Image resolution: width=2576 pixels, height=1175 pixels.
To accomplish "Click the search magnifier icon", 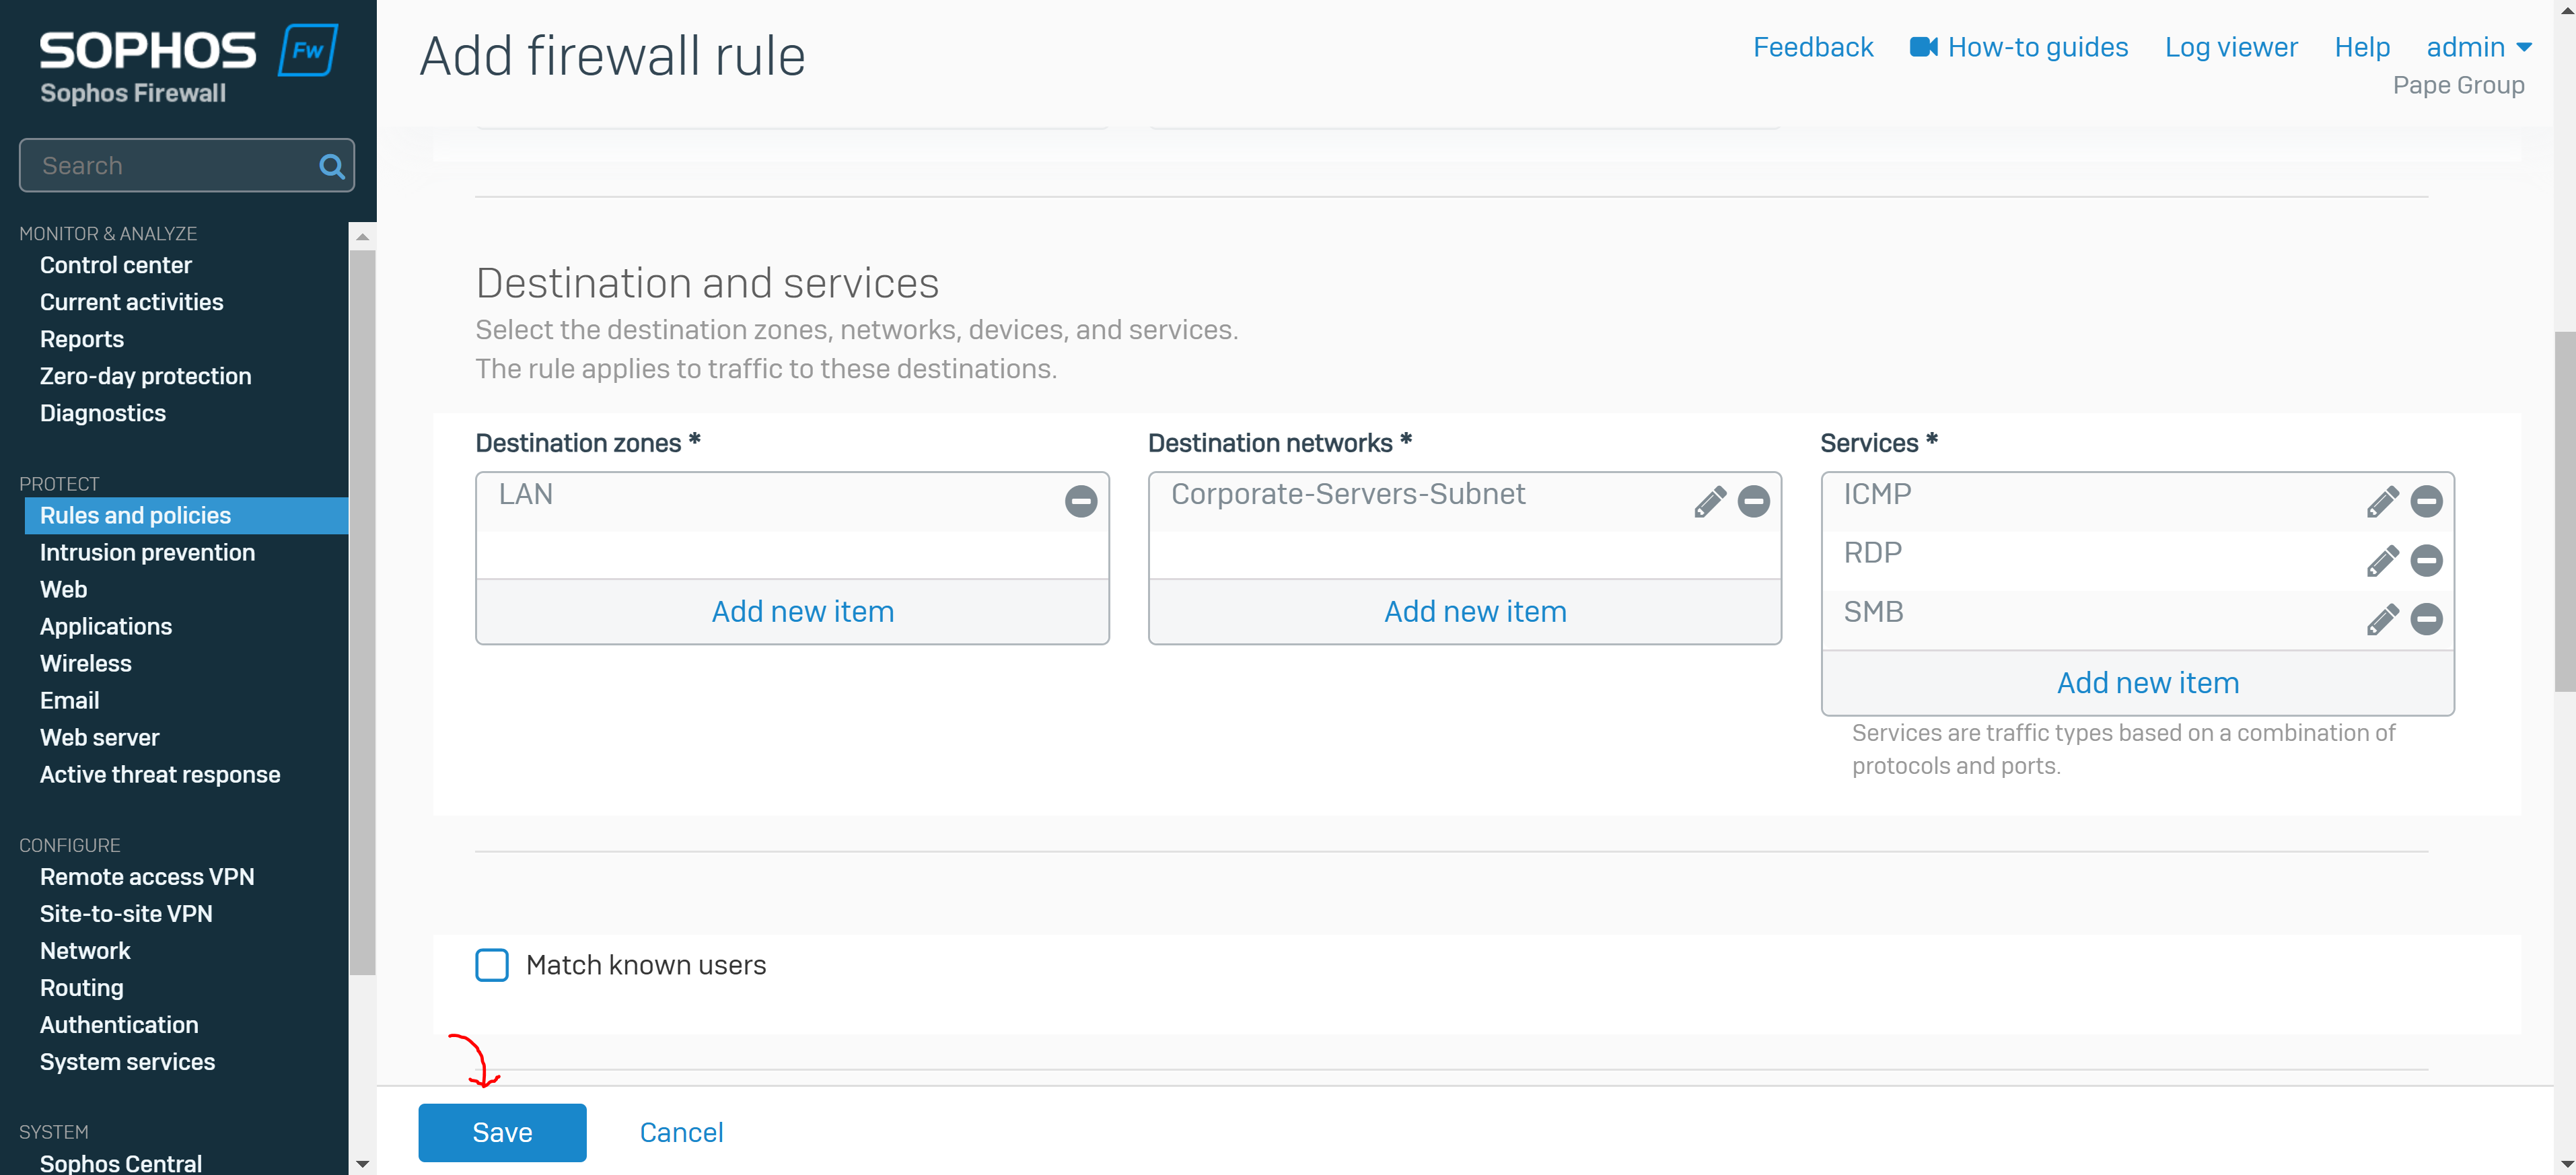I will pyautogui.click(x=331, y=166).
